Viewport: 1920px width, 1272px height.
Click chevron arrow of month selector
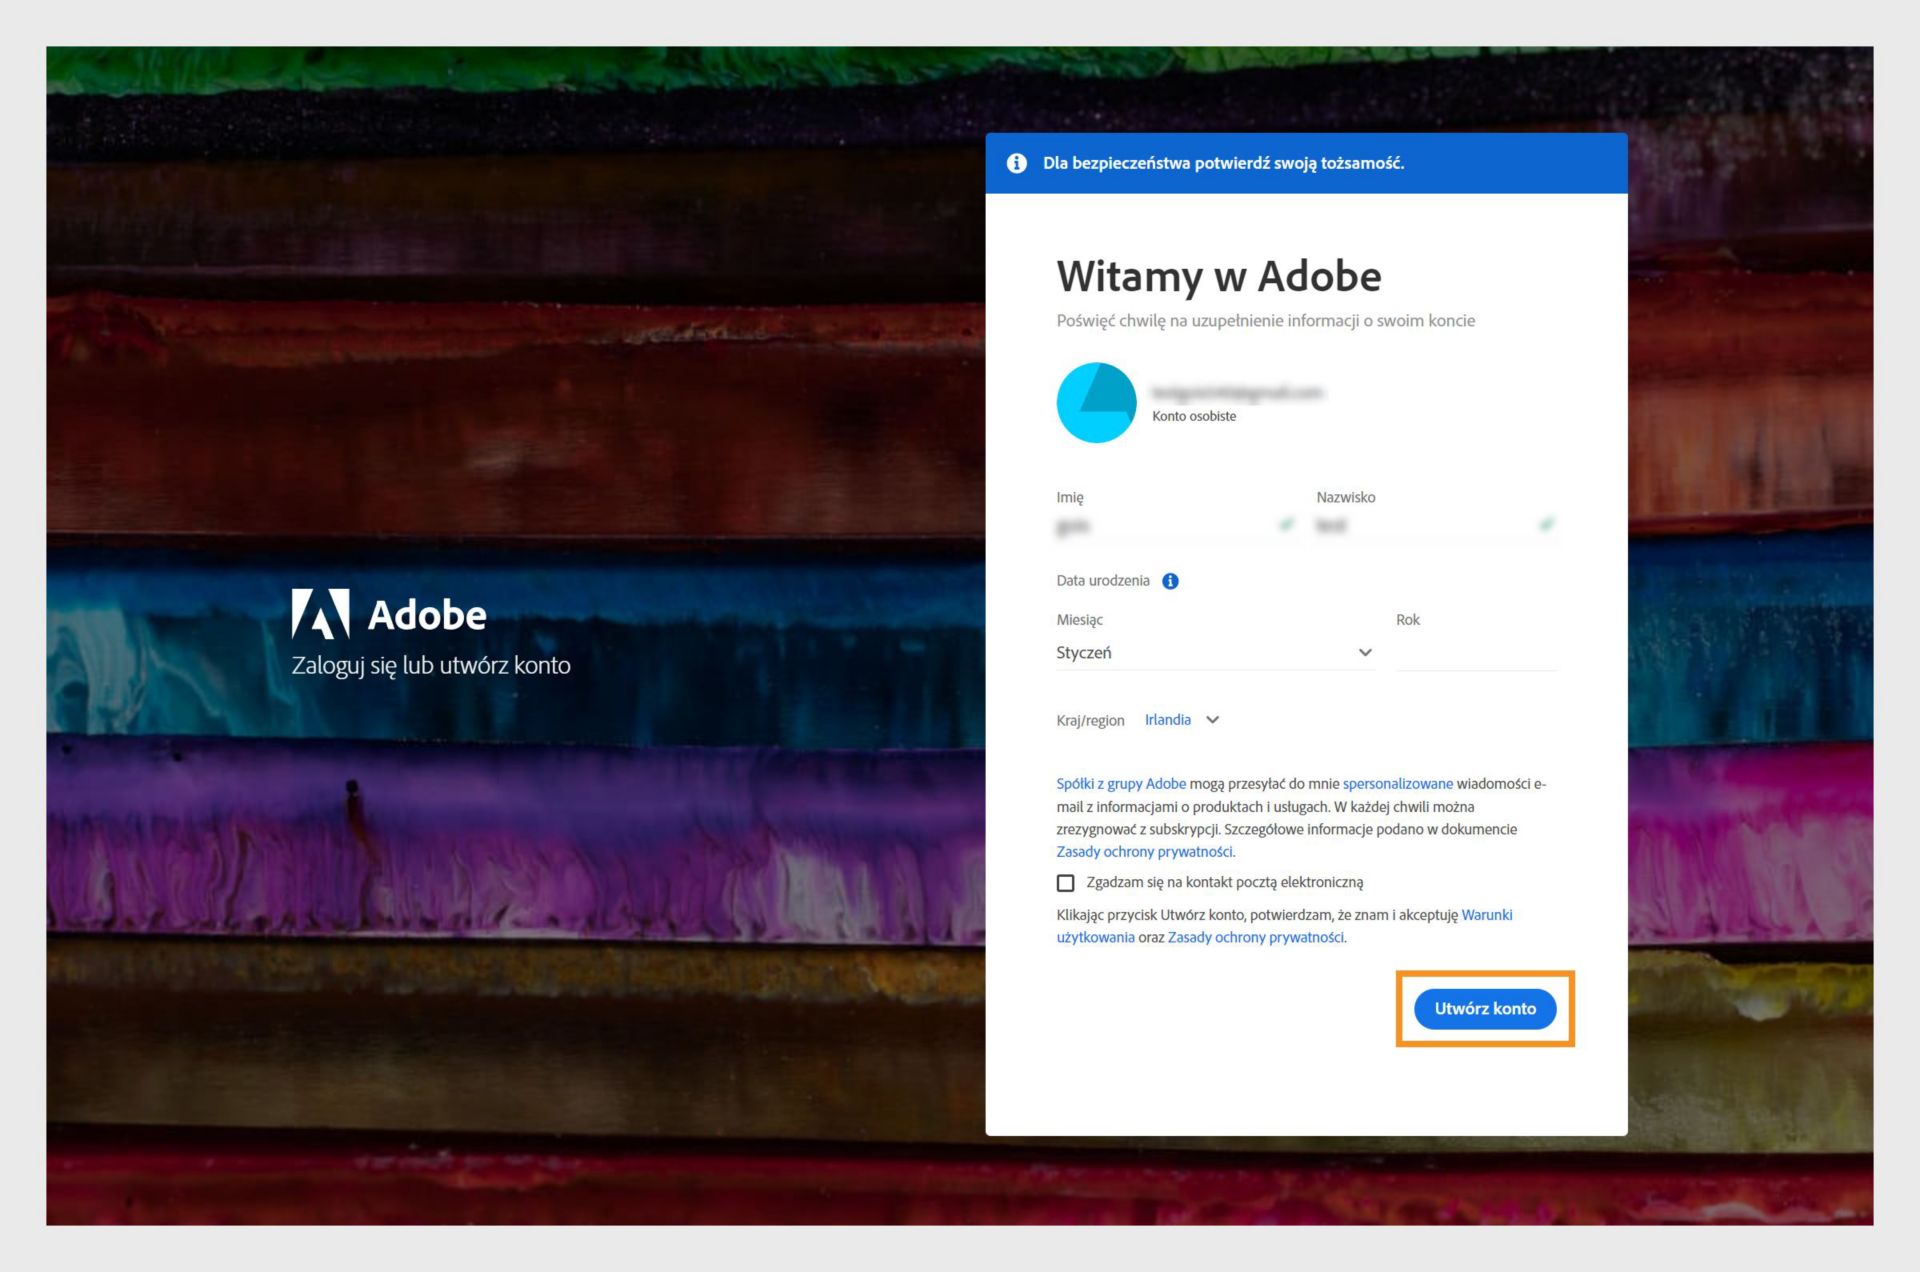coord(1365,653)
